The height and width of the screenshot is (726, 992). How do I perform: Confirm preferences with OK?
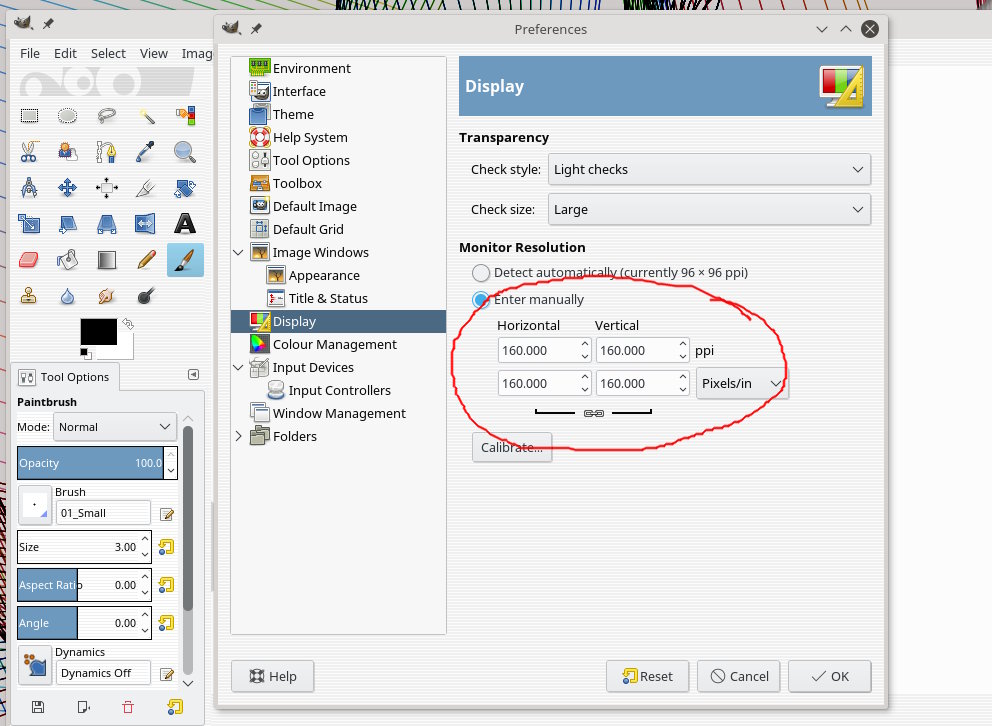(829, 677)
